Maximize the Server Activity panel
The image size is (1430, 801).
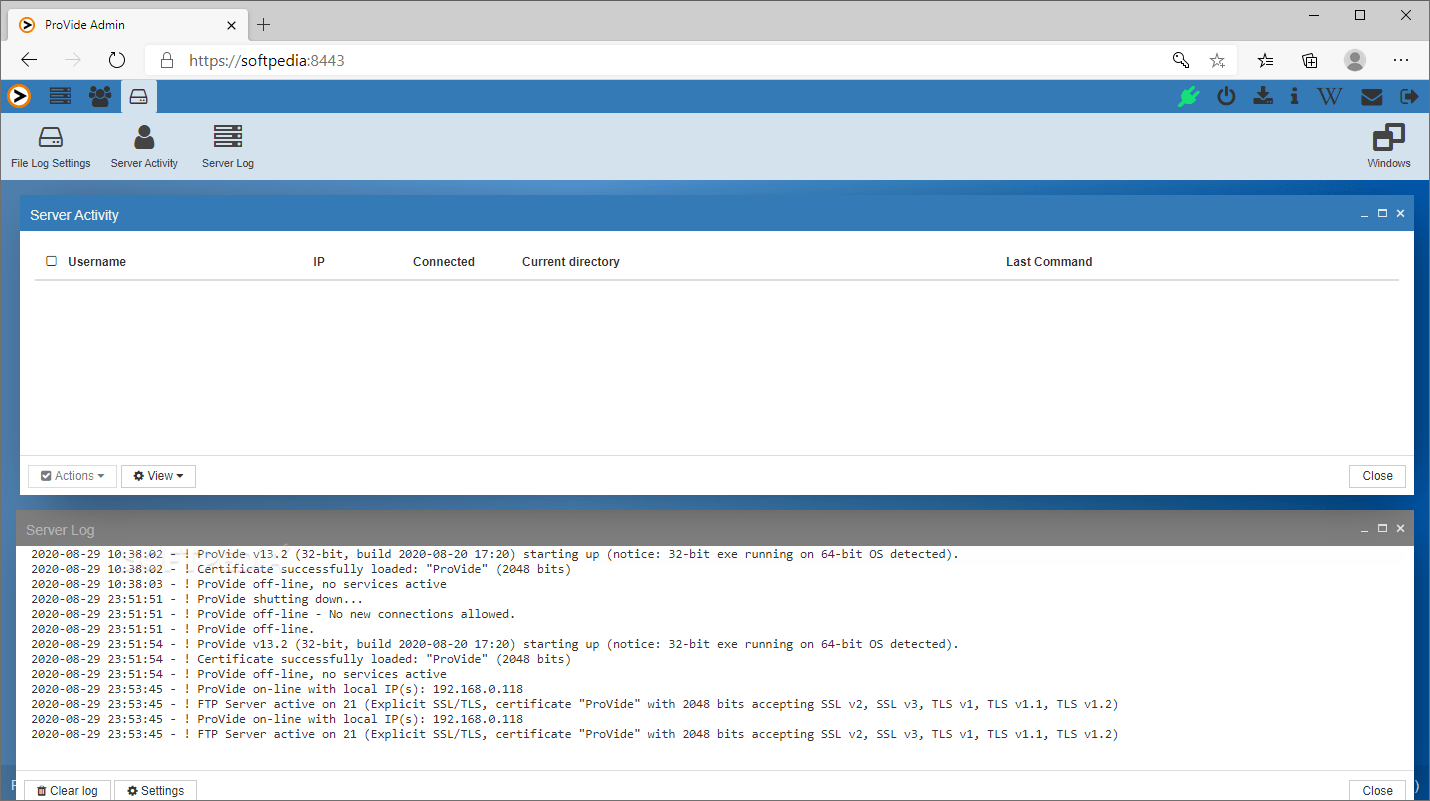pyautogui.click(x=1383, y=214)
